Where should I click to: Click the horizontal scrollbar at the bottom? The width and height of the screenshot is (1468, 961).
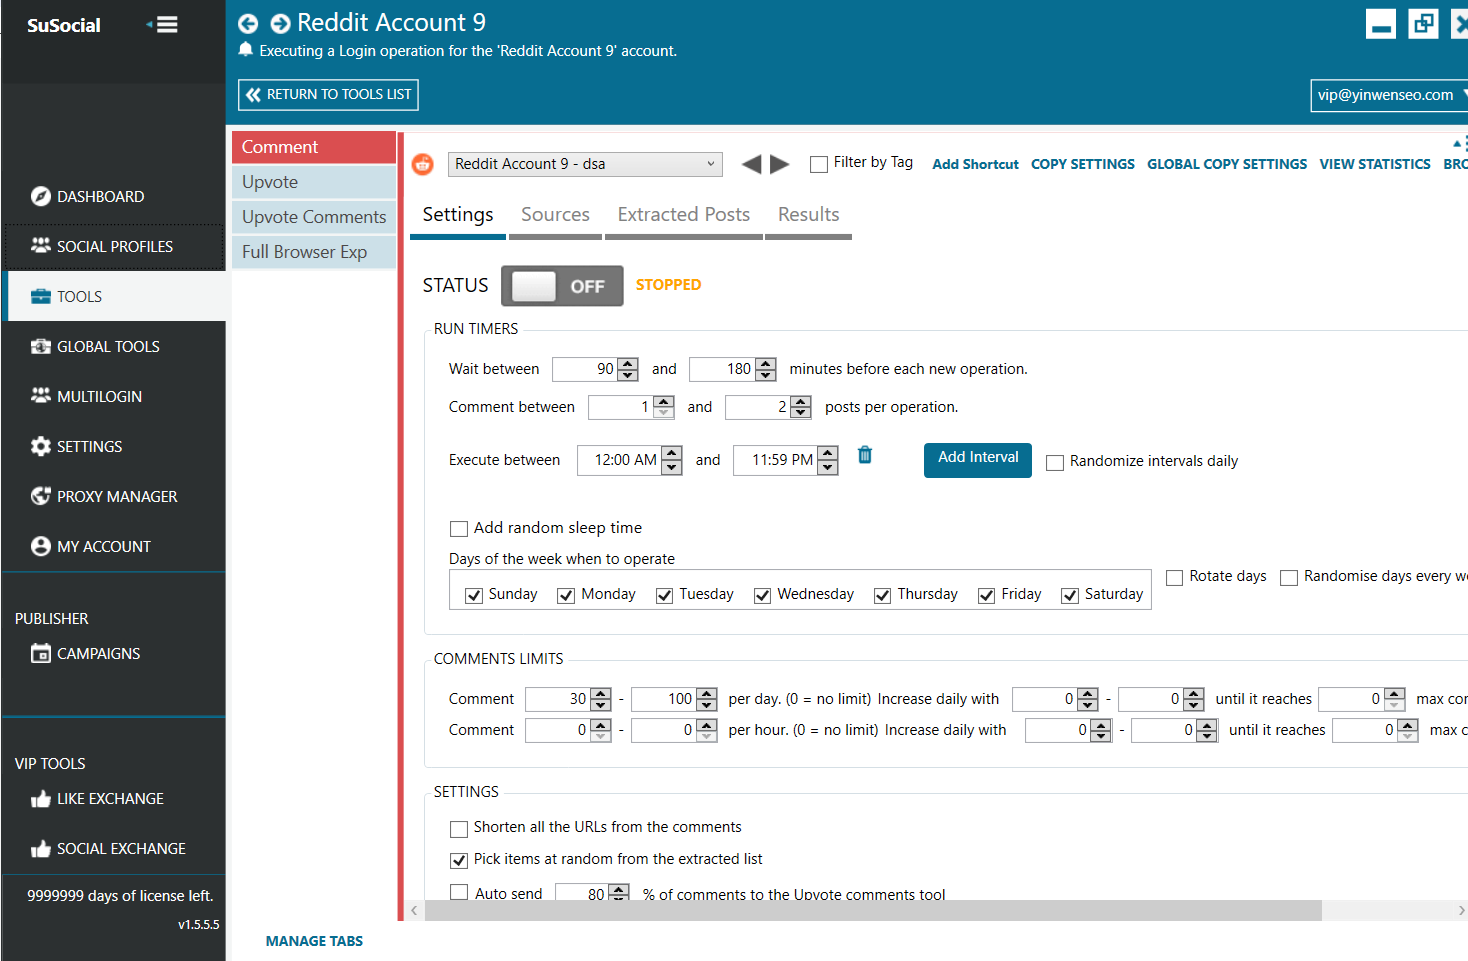(x=872, y=910)
